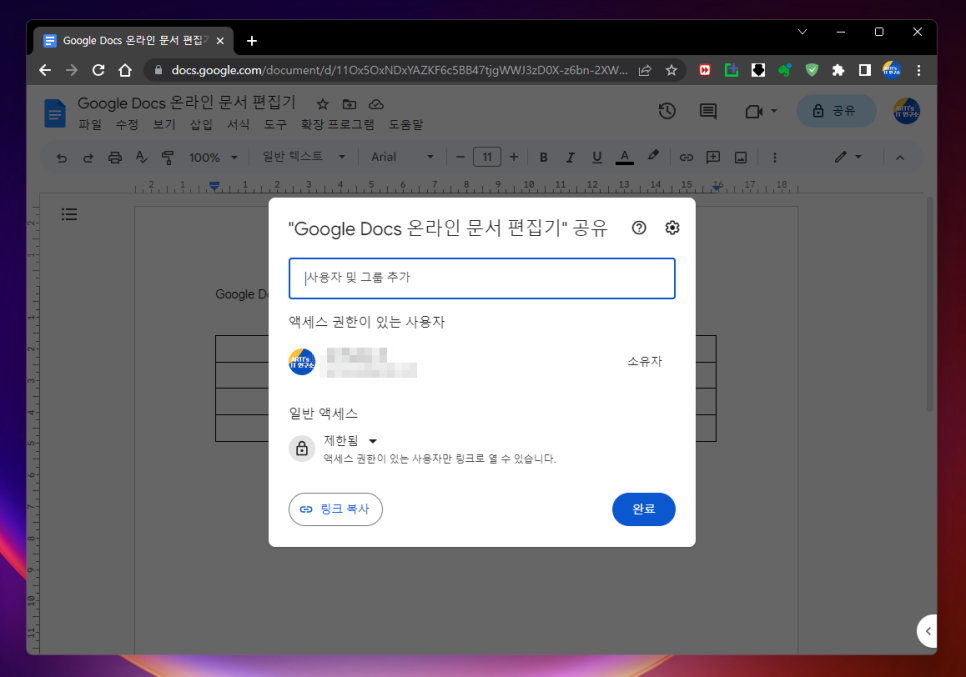Open share dialog settings gear
This screenshot has width=966, height=677.
point(672,228)
